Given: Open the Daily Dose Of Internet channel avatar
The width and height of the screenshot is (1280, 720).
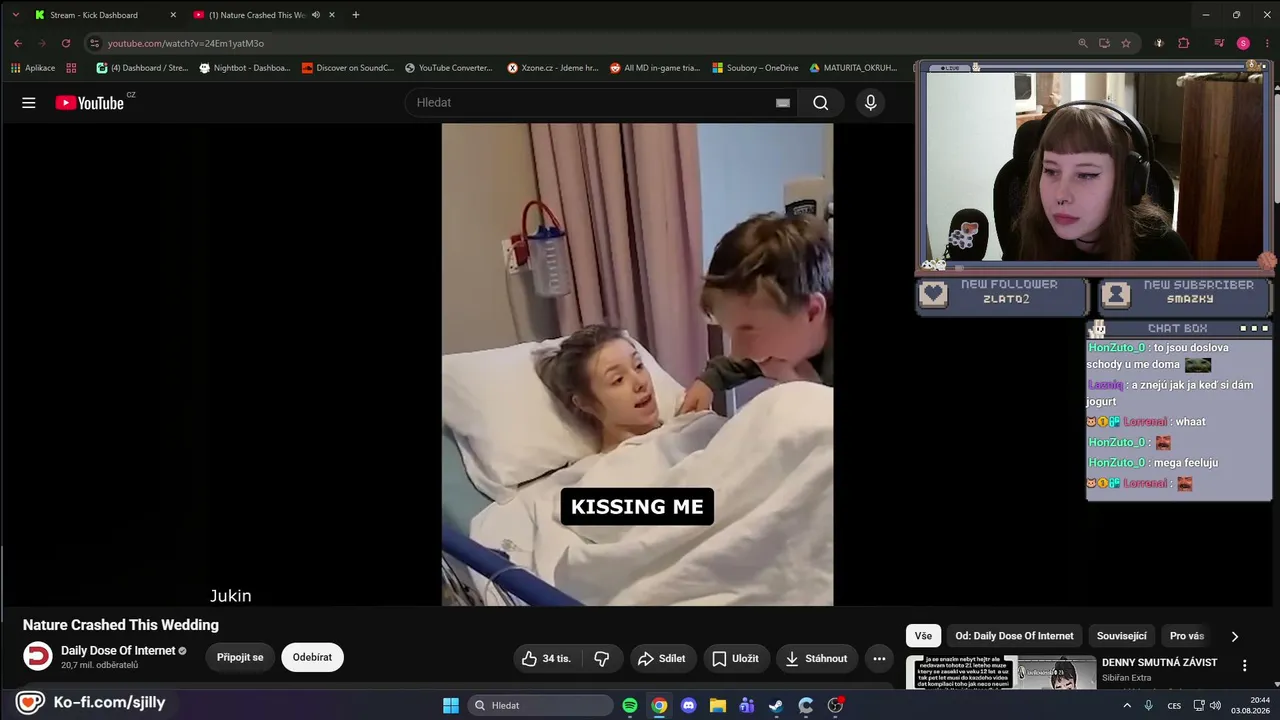Looking at the screenshot, I should (38, 656).
